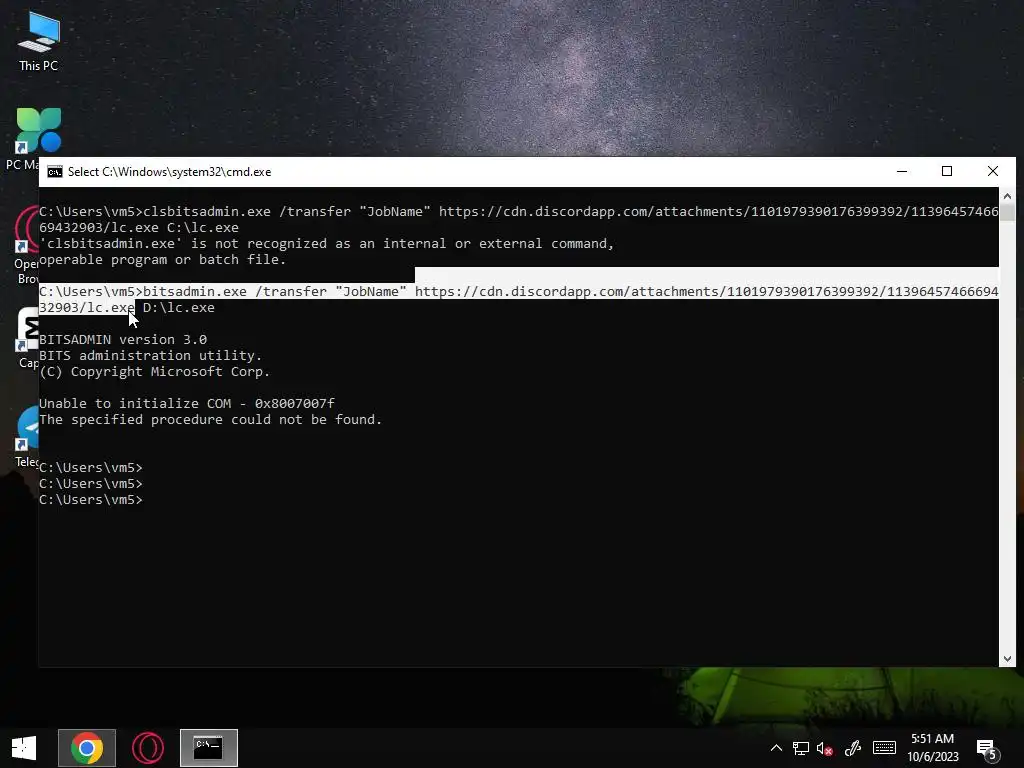Open the clock showing 5:51 AM
Viewport: 1024px width, 768px height.
tap(933, 748)
